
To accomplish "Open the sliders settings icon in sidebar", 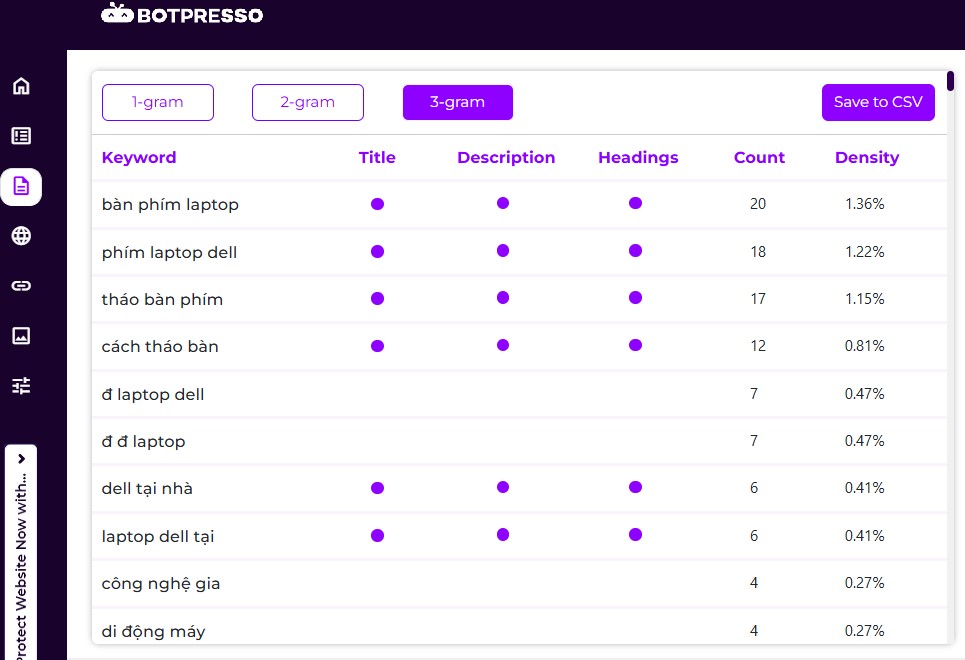I will tap(21, 385).
